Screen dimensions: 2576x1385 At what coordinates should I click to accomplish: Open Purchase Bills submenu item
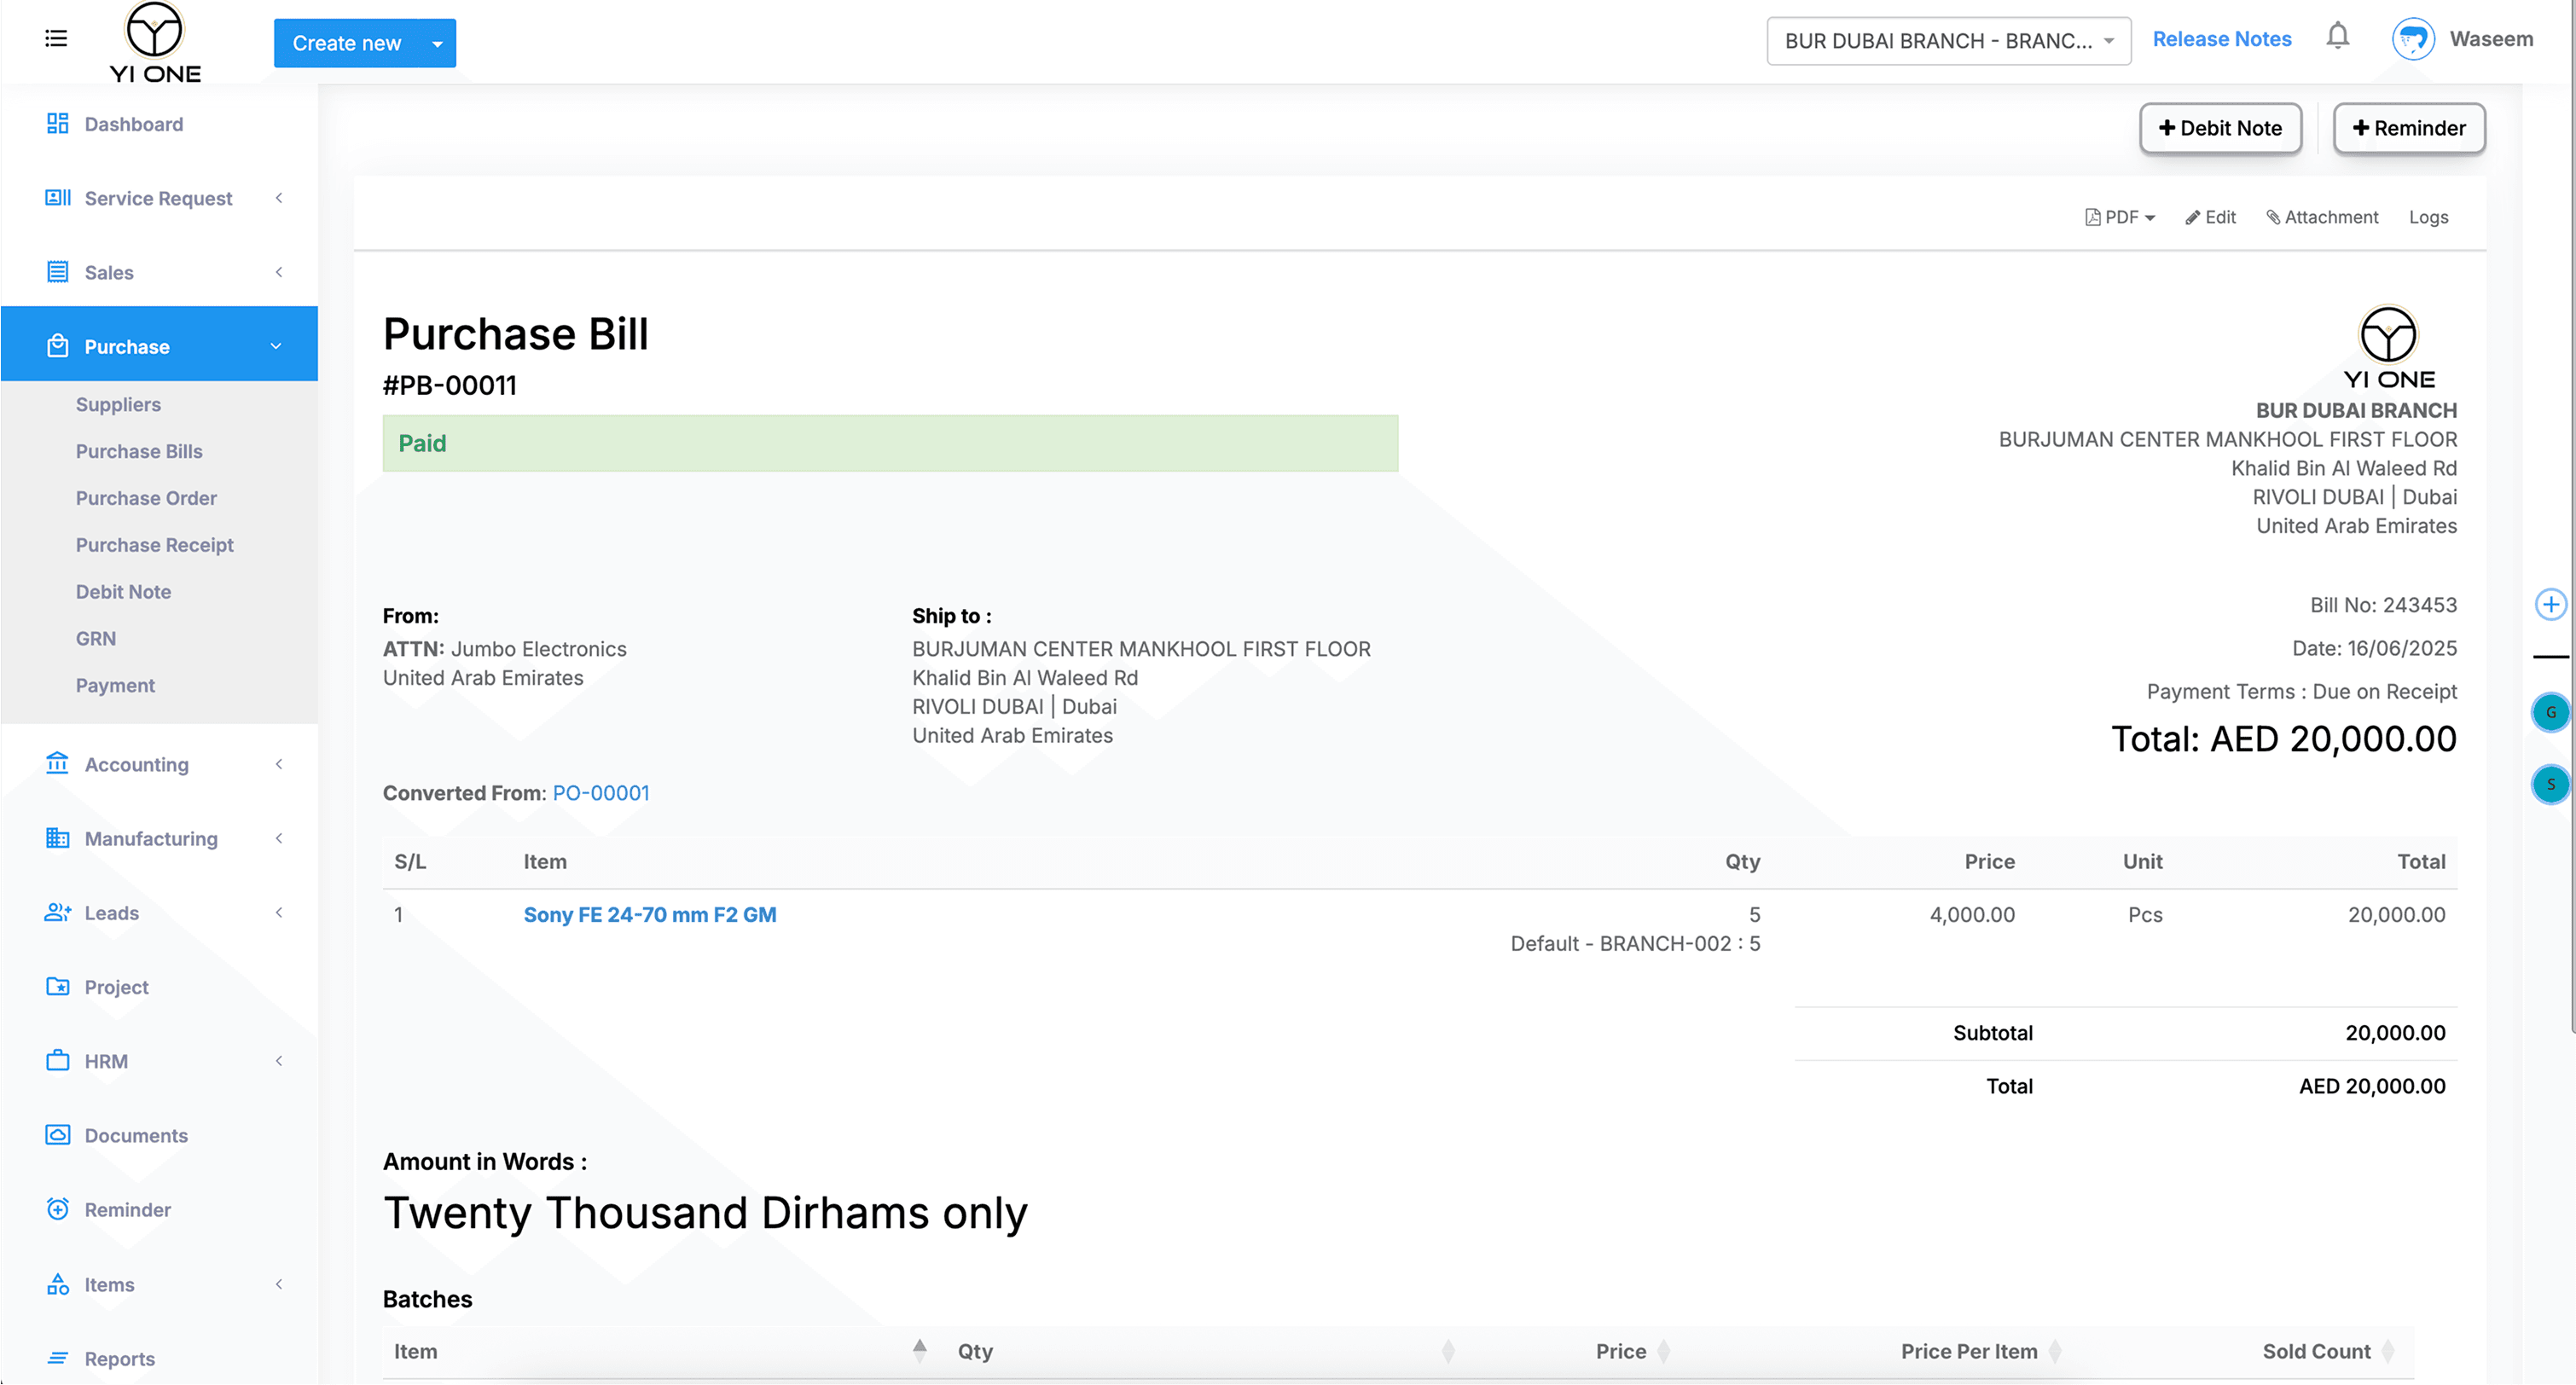point(139,451)
